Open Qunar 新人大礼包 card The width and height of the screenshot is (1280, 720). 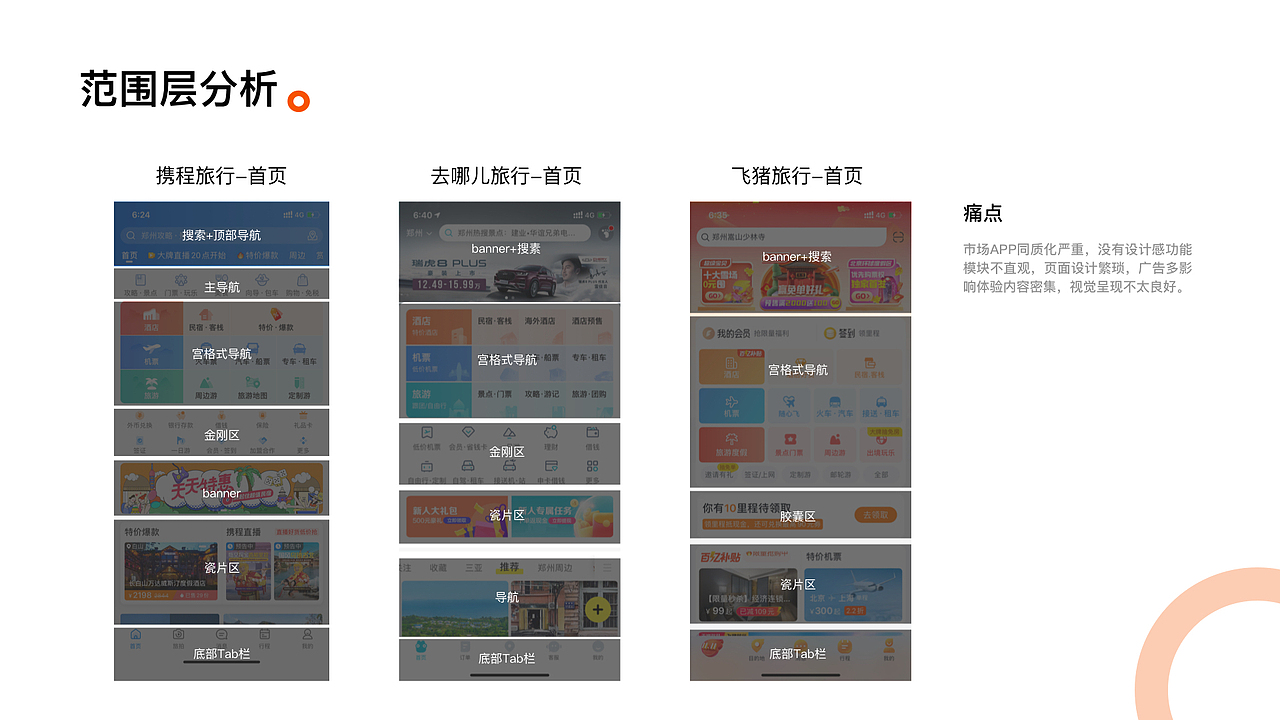(x=456, y=515)
